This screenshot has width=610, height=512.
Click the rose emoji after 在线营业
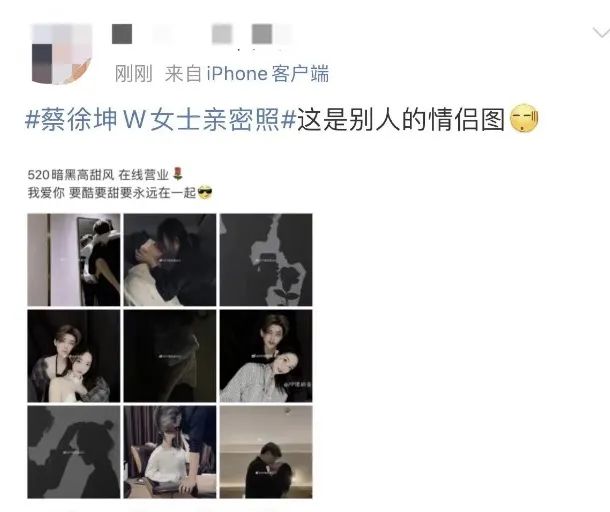coord(177,174)
